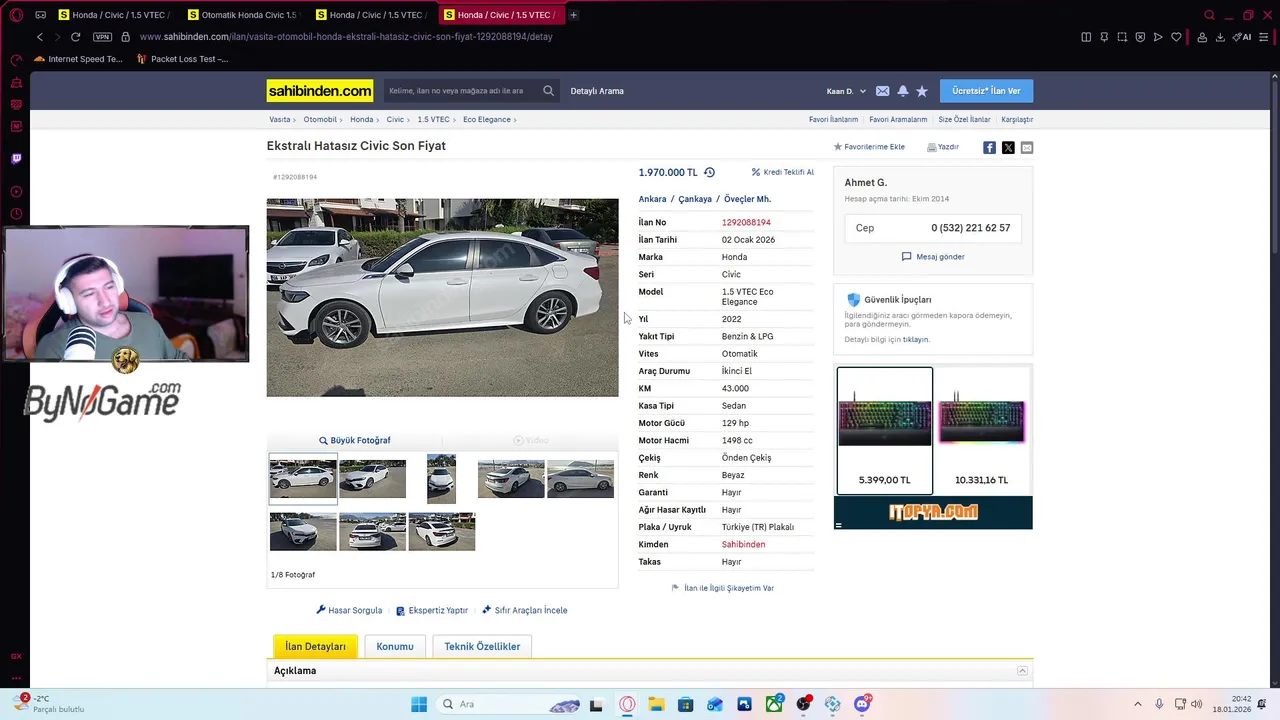1280x720 pixels.
Task: Go back with the browser back arrow
Action: tap(40, 37)
